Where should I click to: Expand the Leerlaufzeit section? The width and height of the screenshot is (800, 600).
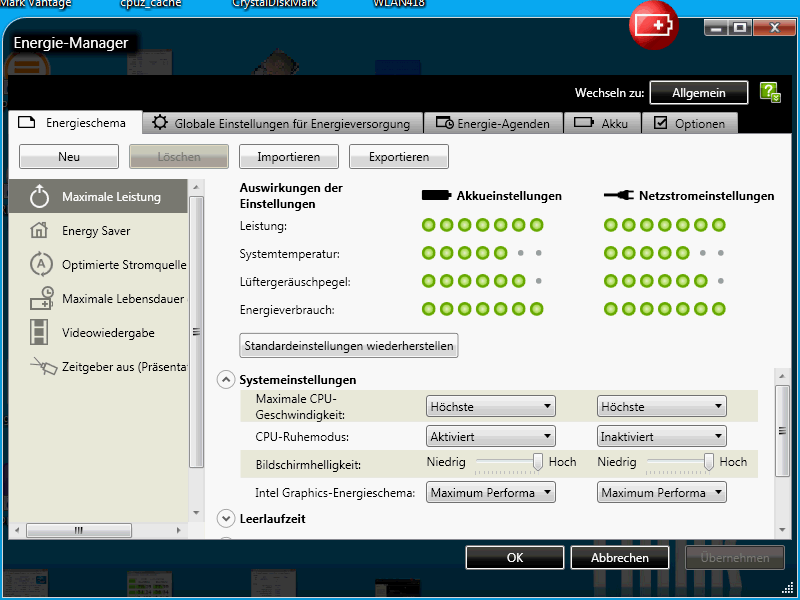pyautogui.click(x=226, y=518)
